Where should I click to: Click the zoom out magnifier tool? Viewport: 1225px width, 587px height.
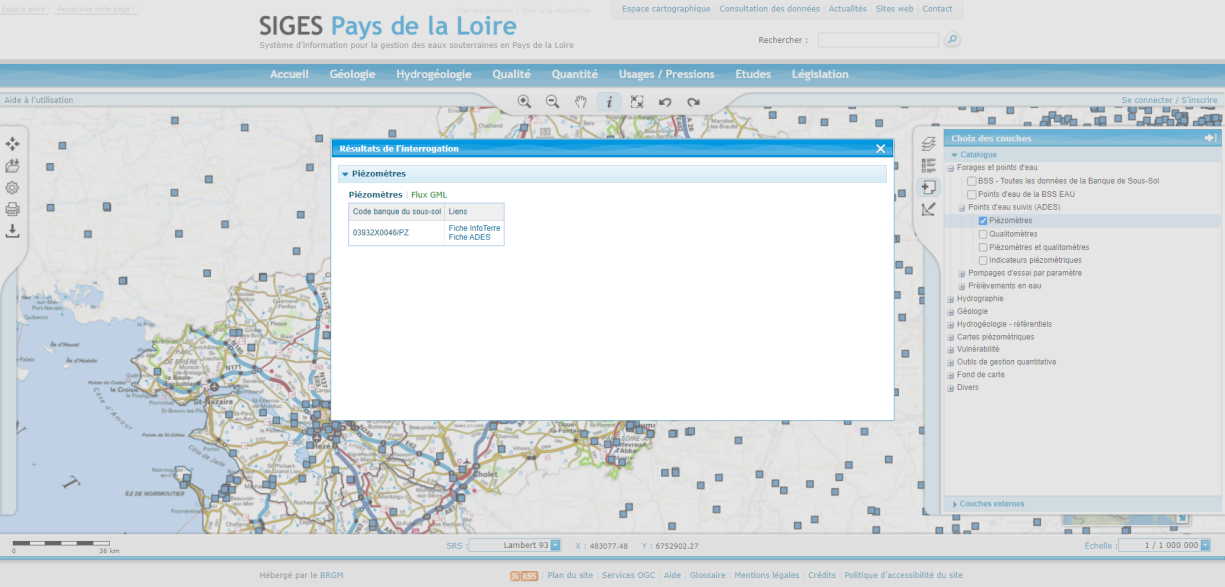(x=552, y=102)
